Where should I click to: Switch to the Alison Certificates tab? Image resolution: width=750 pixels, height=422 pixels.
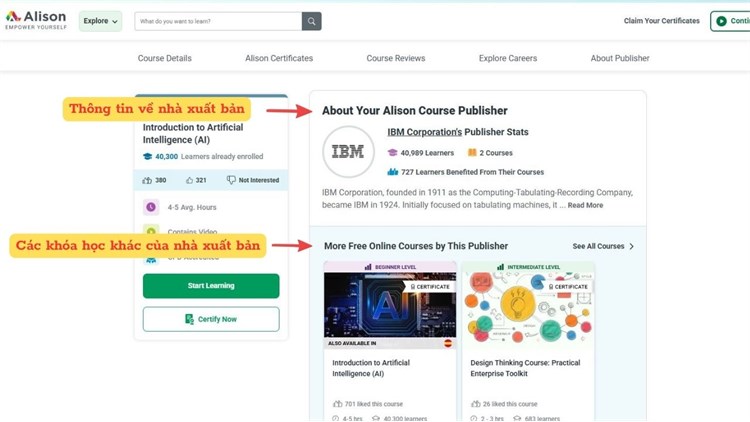coord(279,58)
